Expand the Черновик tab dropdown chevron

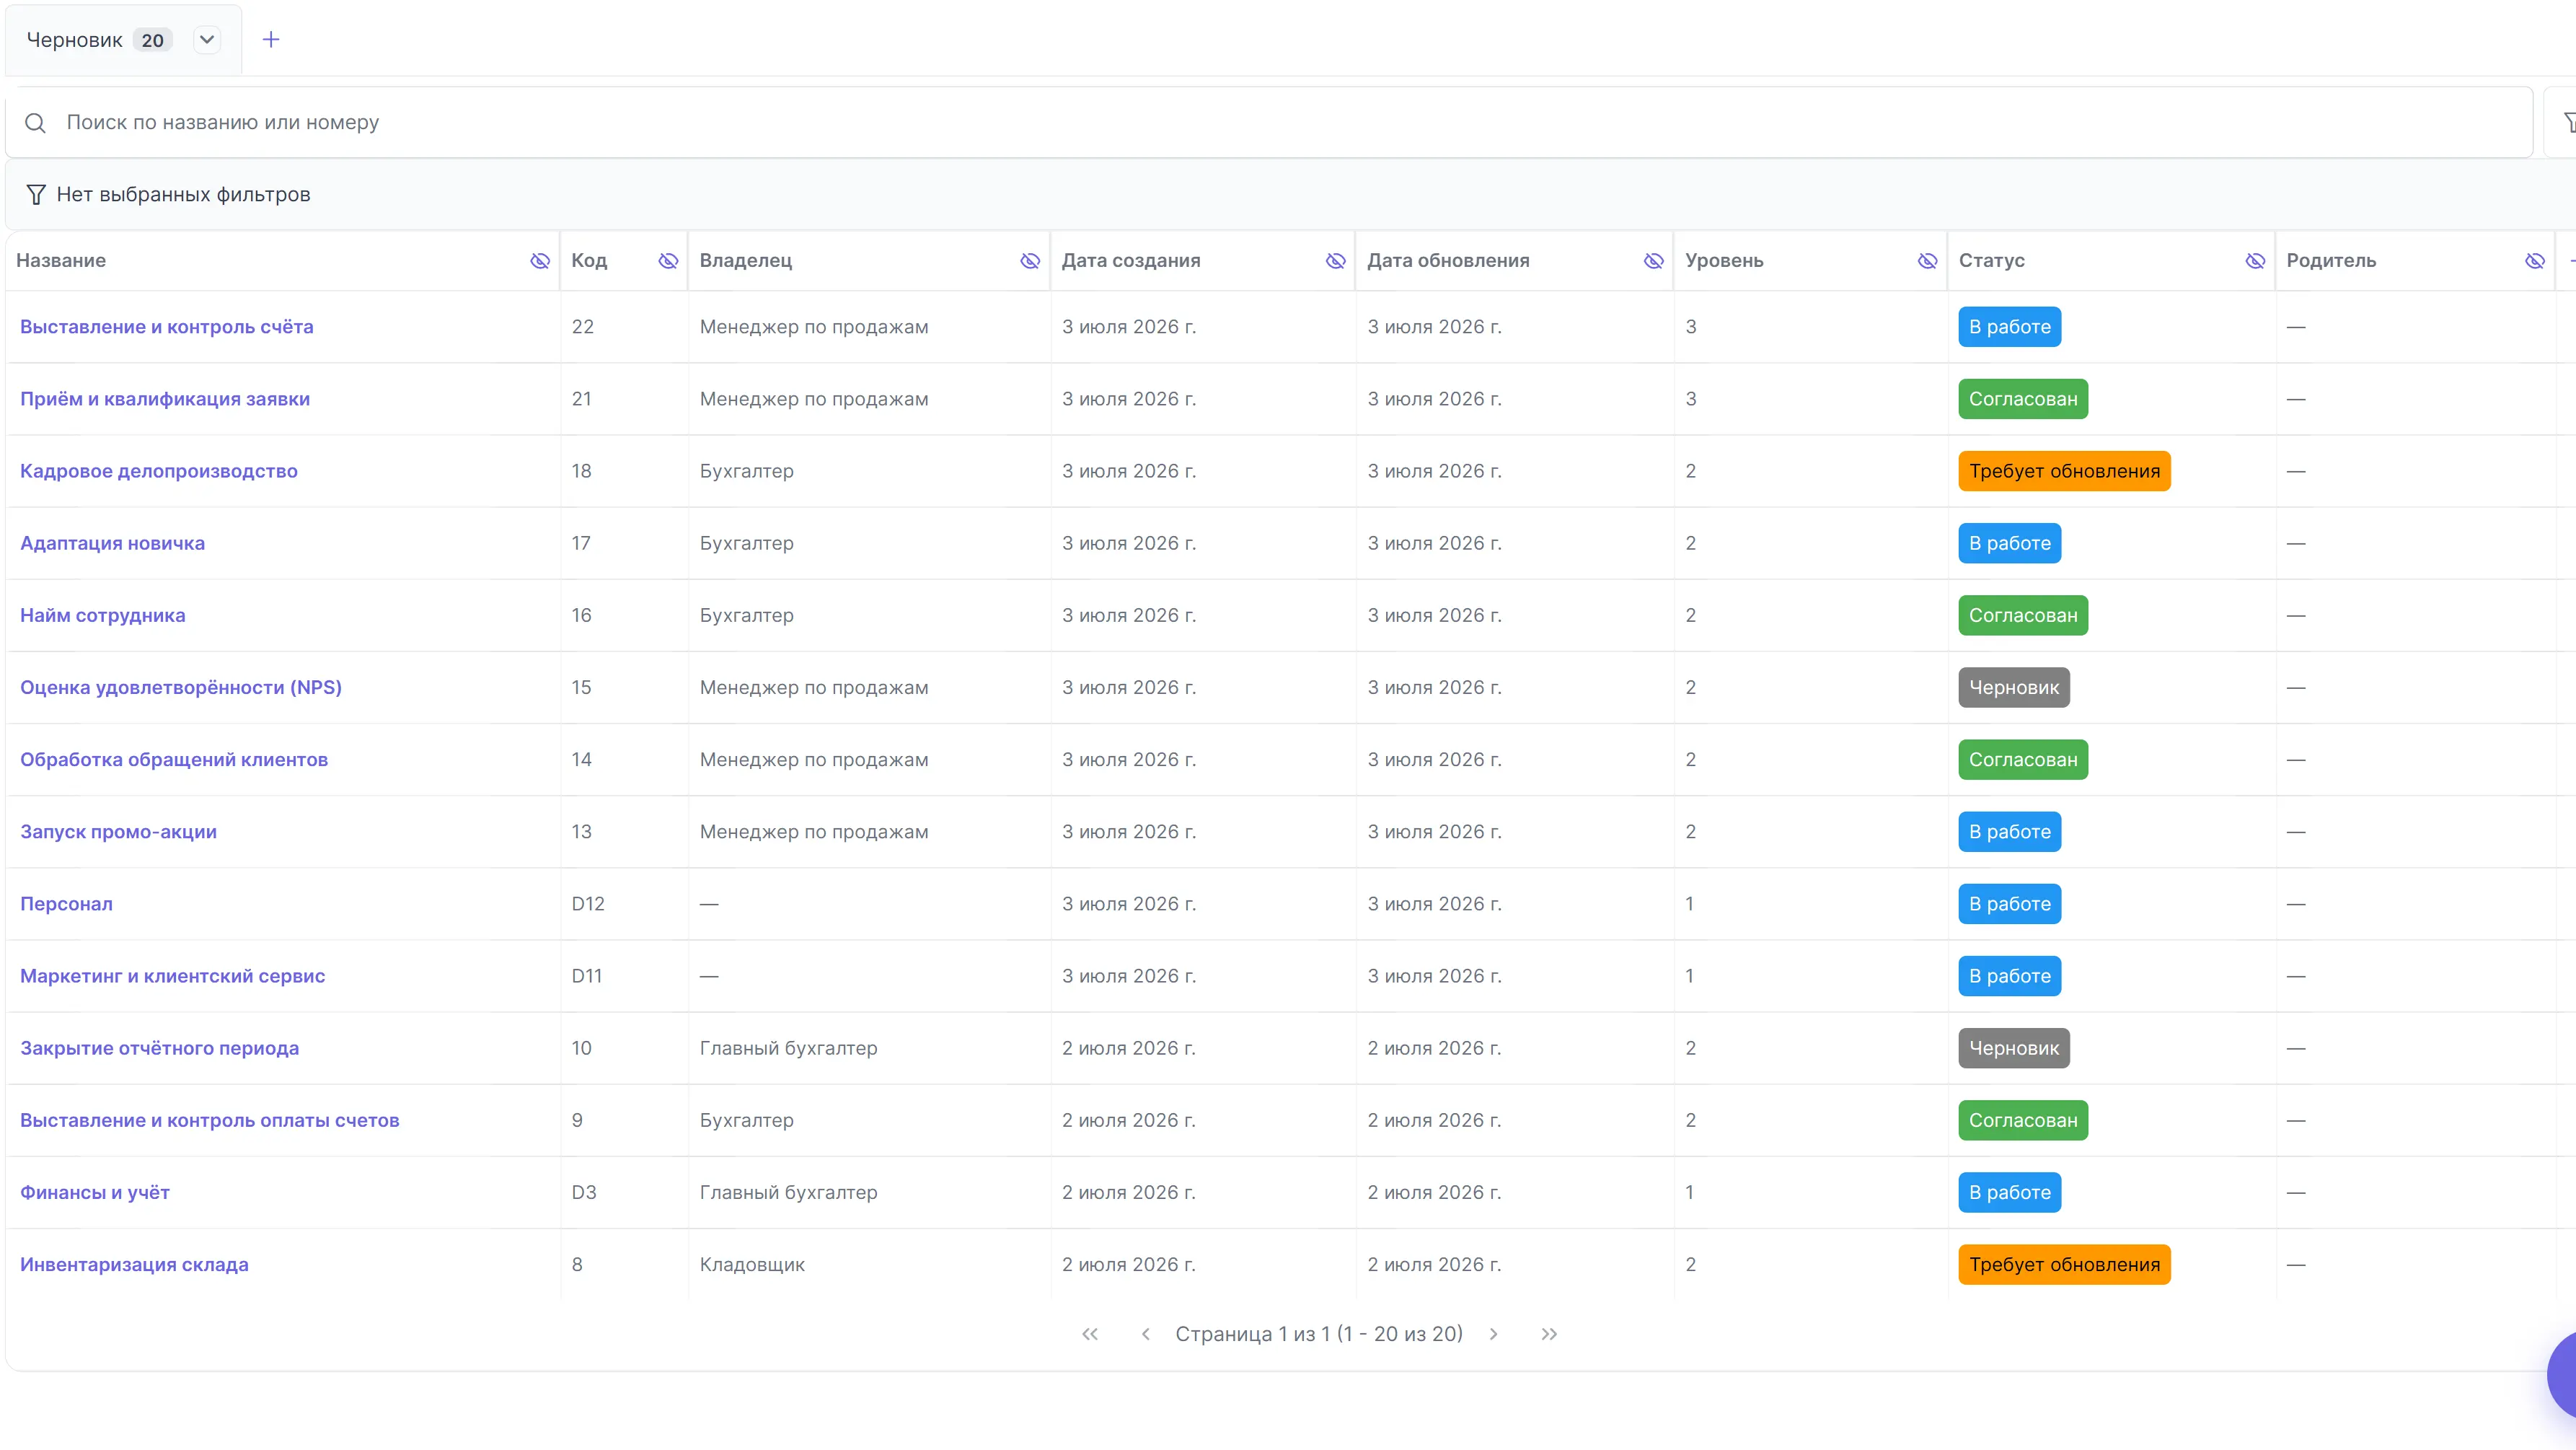207,40
